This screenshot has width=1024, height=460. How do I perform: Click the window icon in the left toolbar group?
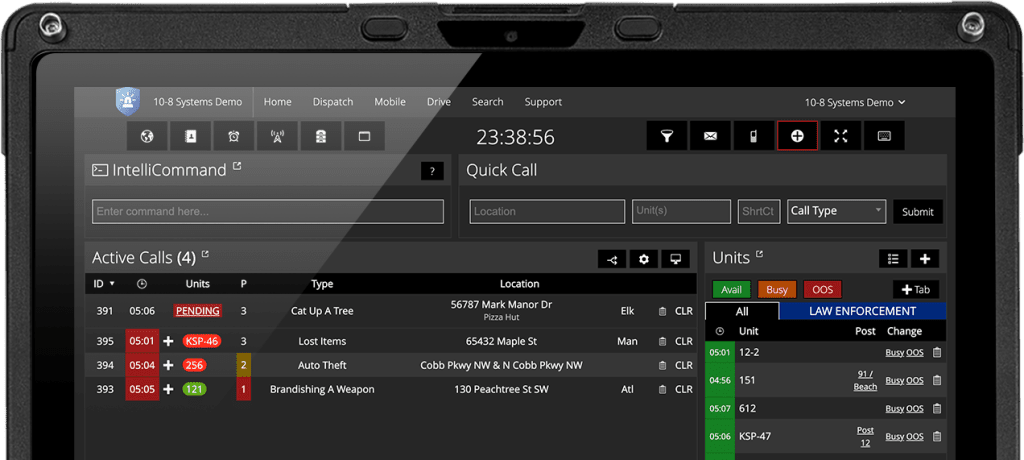coord(364,137)
